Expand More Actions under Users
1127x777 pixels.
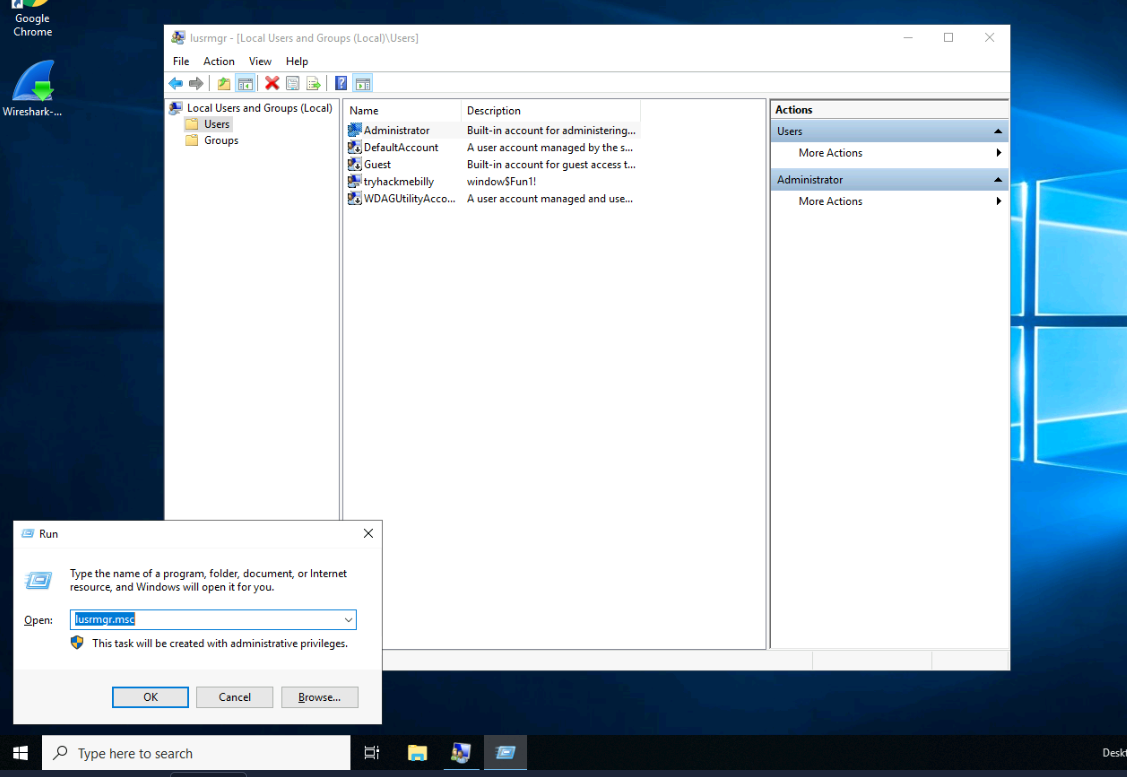830,153
